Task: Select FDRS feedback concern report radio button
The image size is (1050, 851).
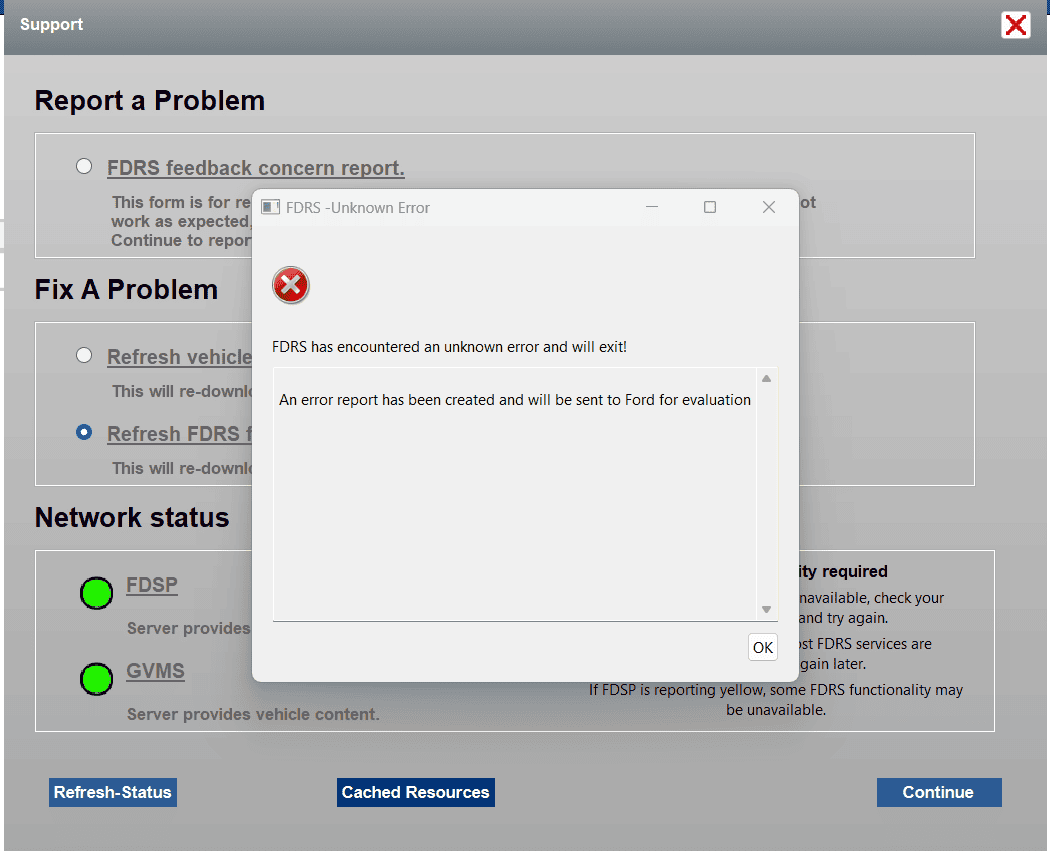Action: (85, 166)
